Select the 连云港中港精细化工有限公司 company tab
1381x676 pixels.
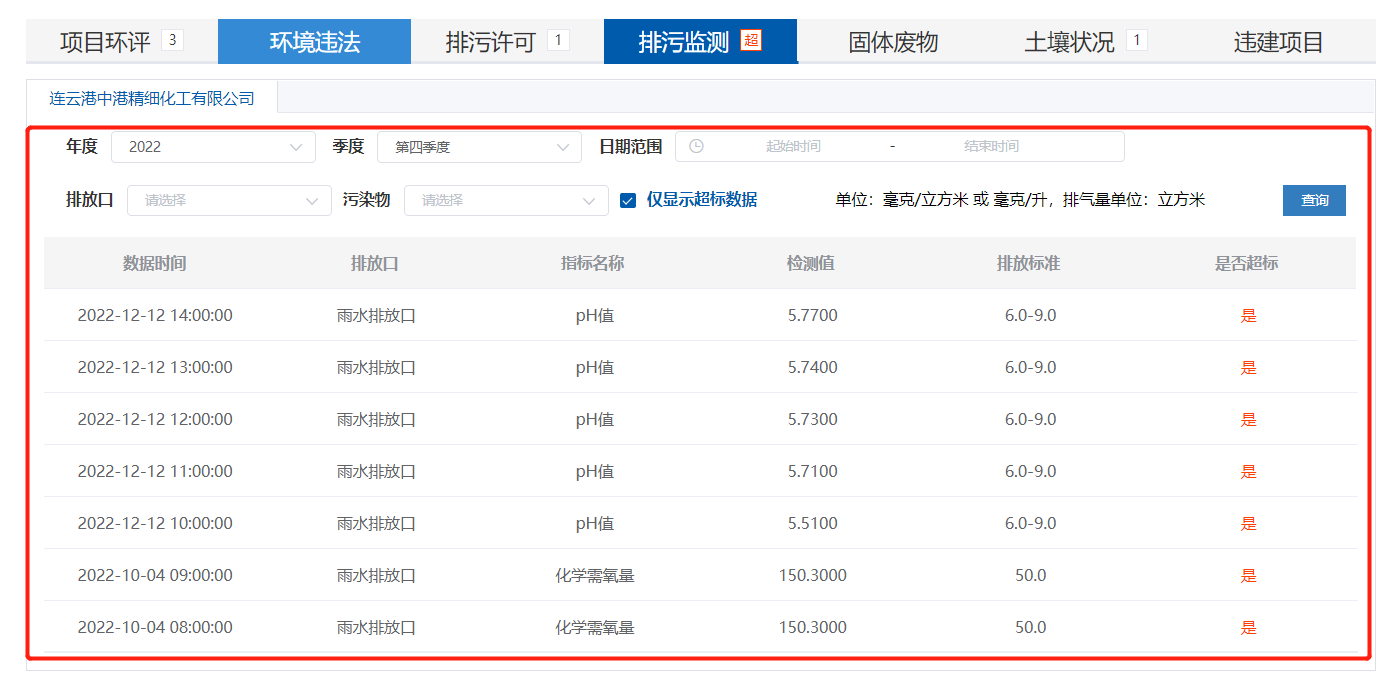pos(152,98)
